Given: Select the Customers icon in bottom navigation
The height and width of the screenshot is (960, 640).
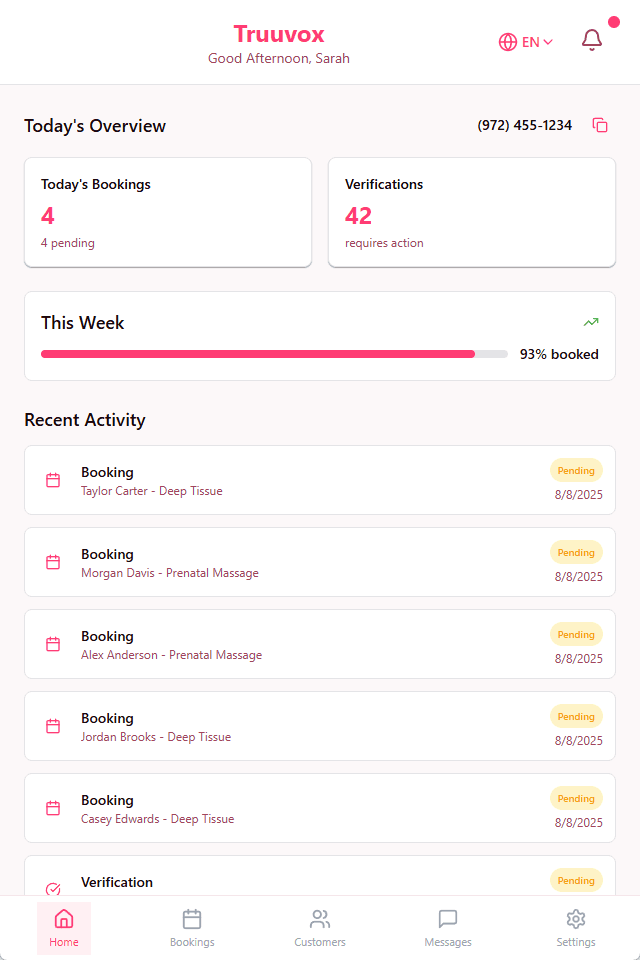Looking at the screenshot, I should tap(320, 919).
